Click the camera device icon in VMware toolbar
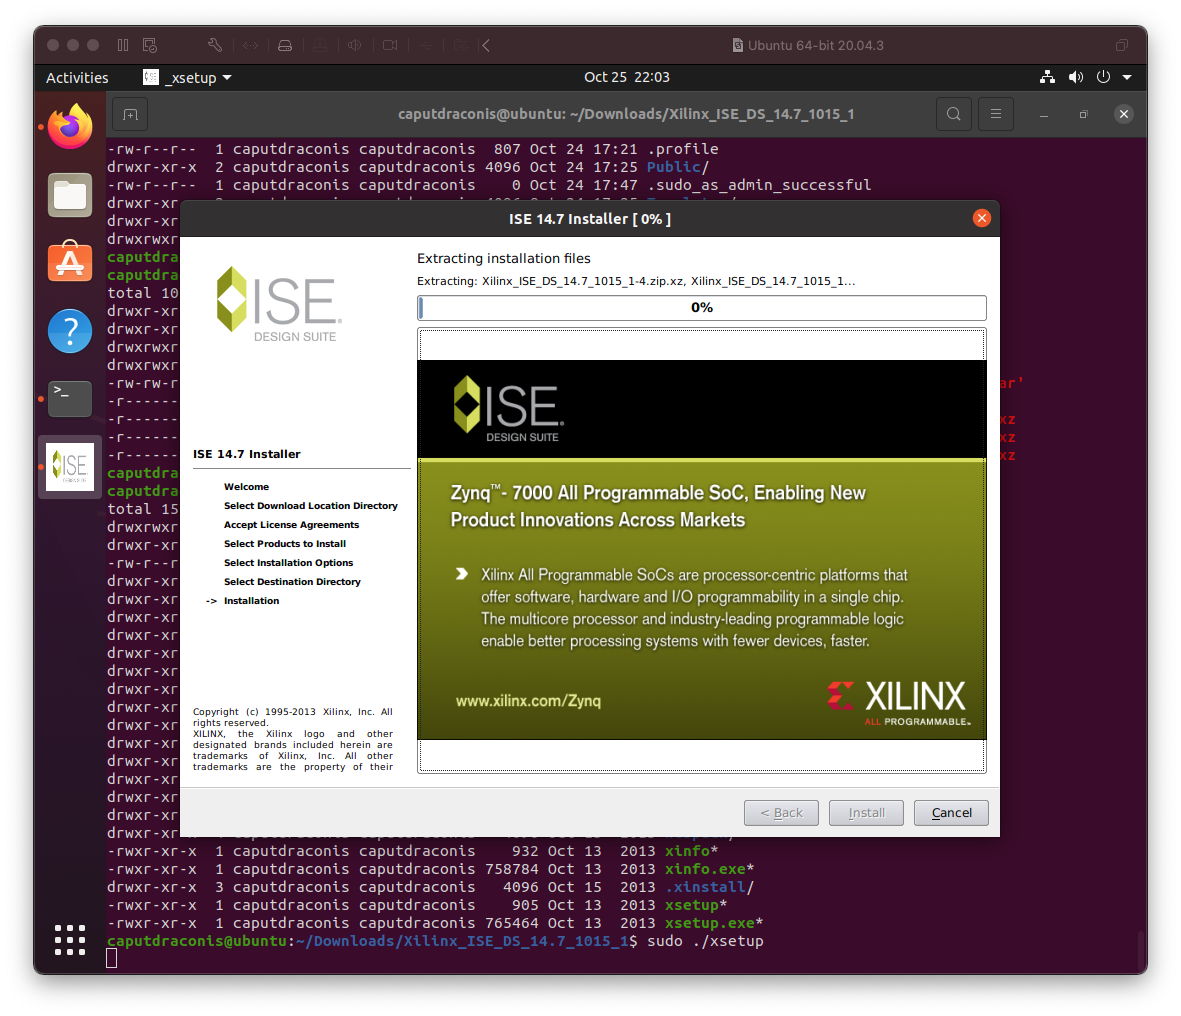Screen dimensions: 1181x1016 click(390, 45)
